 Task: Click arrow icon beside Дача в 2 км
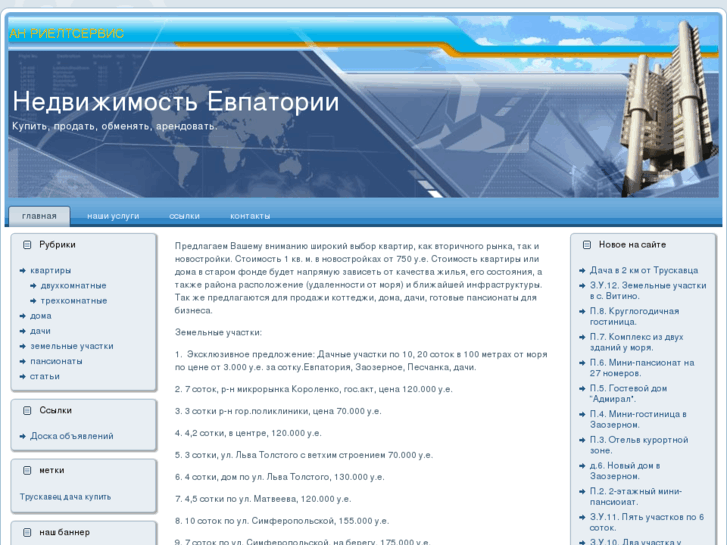click(x=582, y=270)
